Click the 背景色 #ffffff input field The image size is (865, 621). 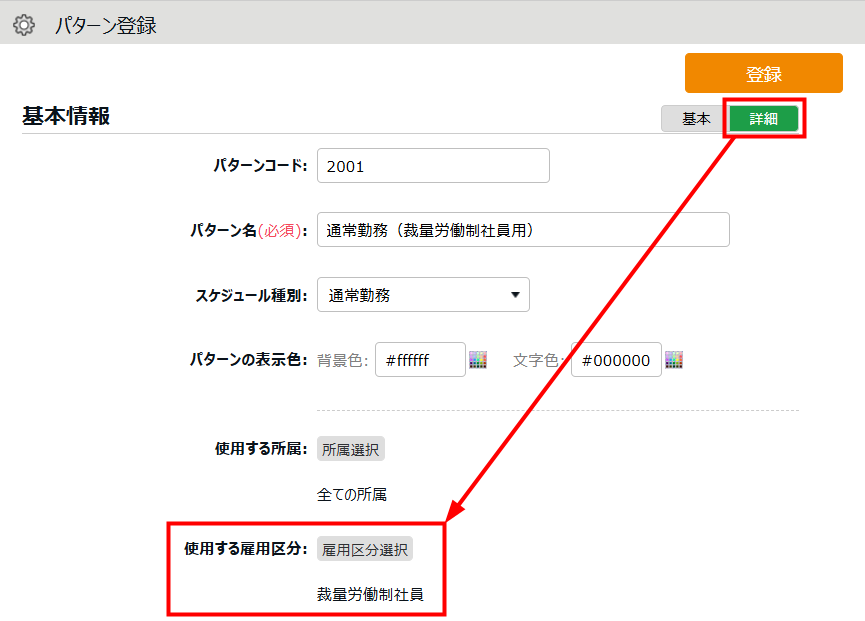(420, 360)
